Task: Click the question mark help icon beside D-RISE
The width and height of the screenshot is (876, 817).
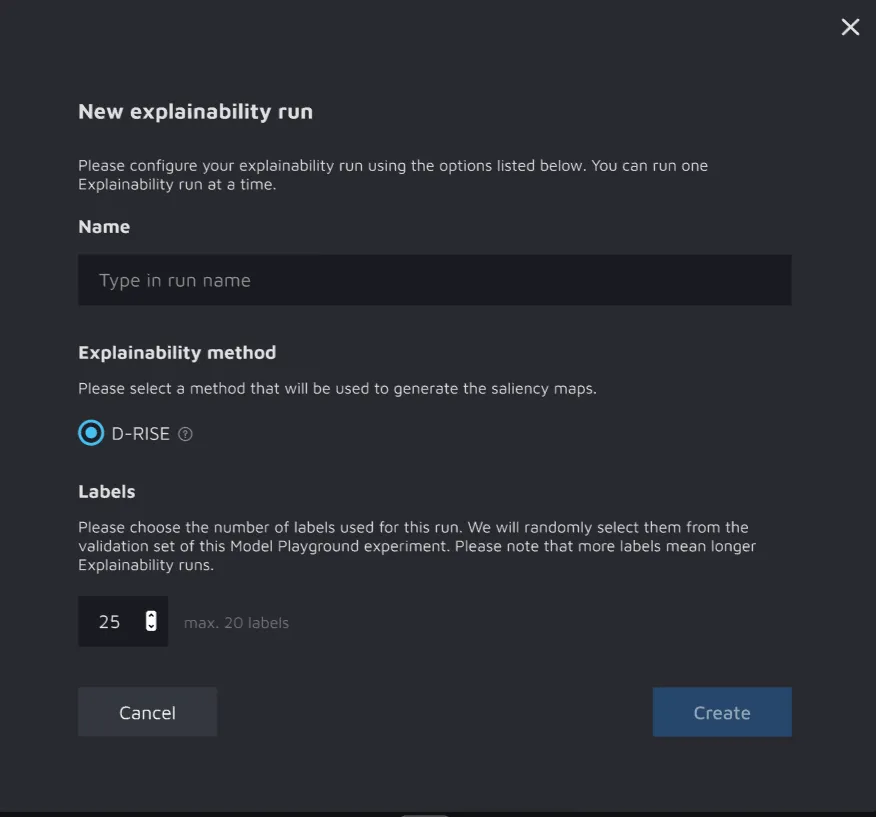Action: pyautogui.click(x=185, y=434)
